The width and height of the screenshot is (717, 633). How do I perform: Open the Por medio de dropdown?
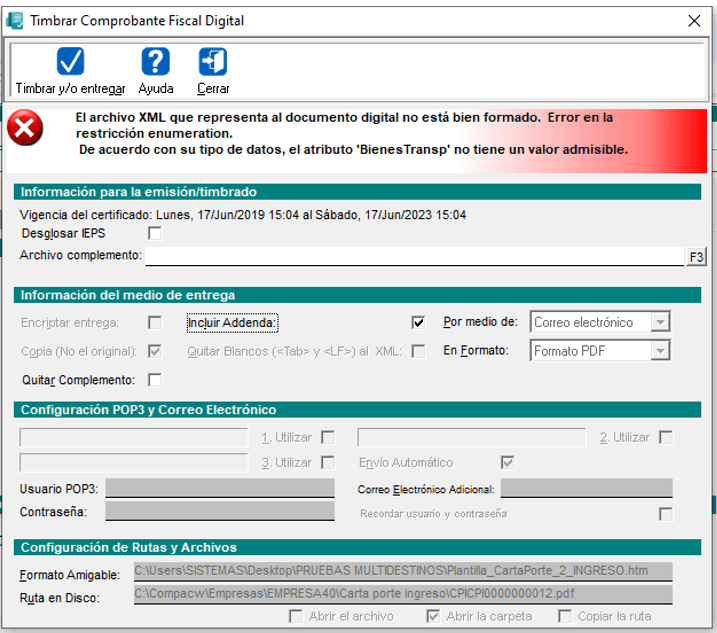click(x=660, y=322)
